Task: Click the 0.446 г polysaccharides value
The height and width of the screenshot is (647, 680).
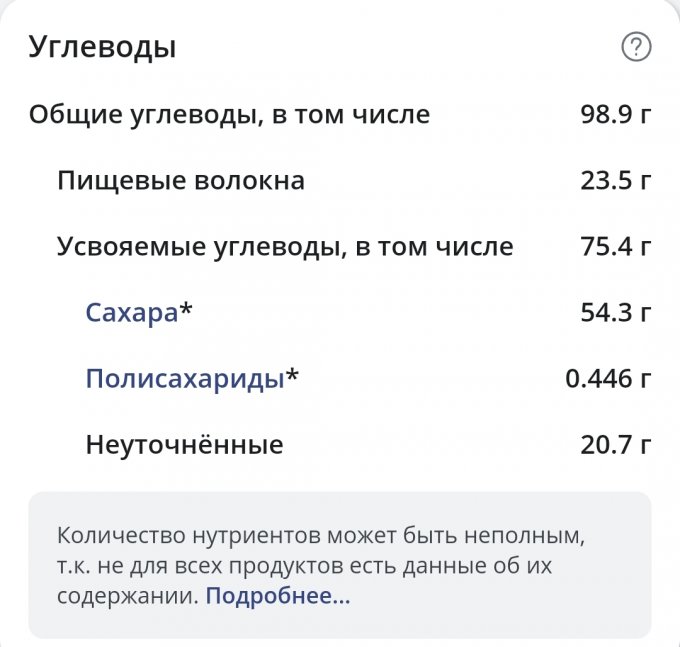Action: 608,379
